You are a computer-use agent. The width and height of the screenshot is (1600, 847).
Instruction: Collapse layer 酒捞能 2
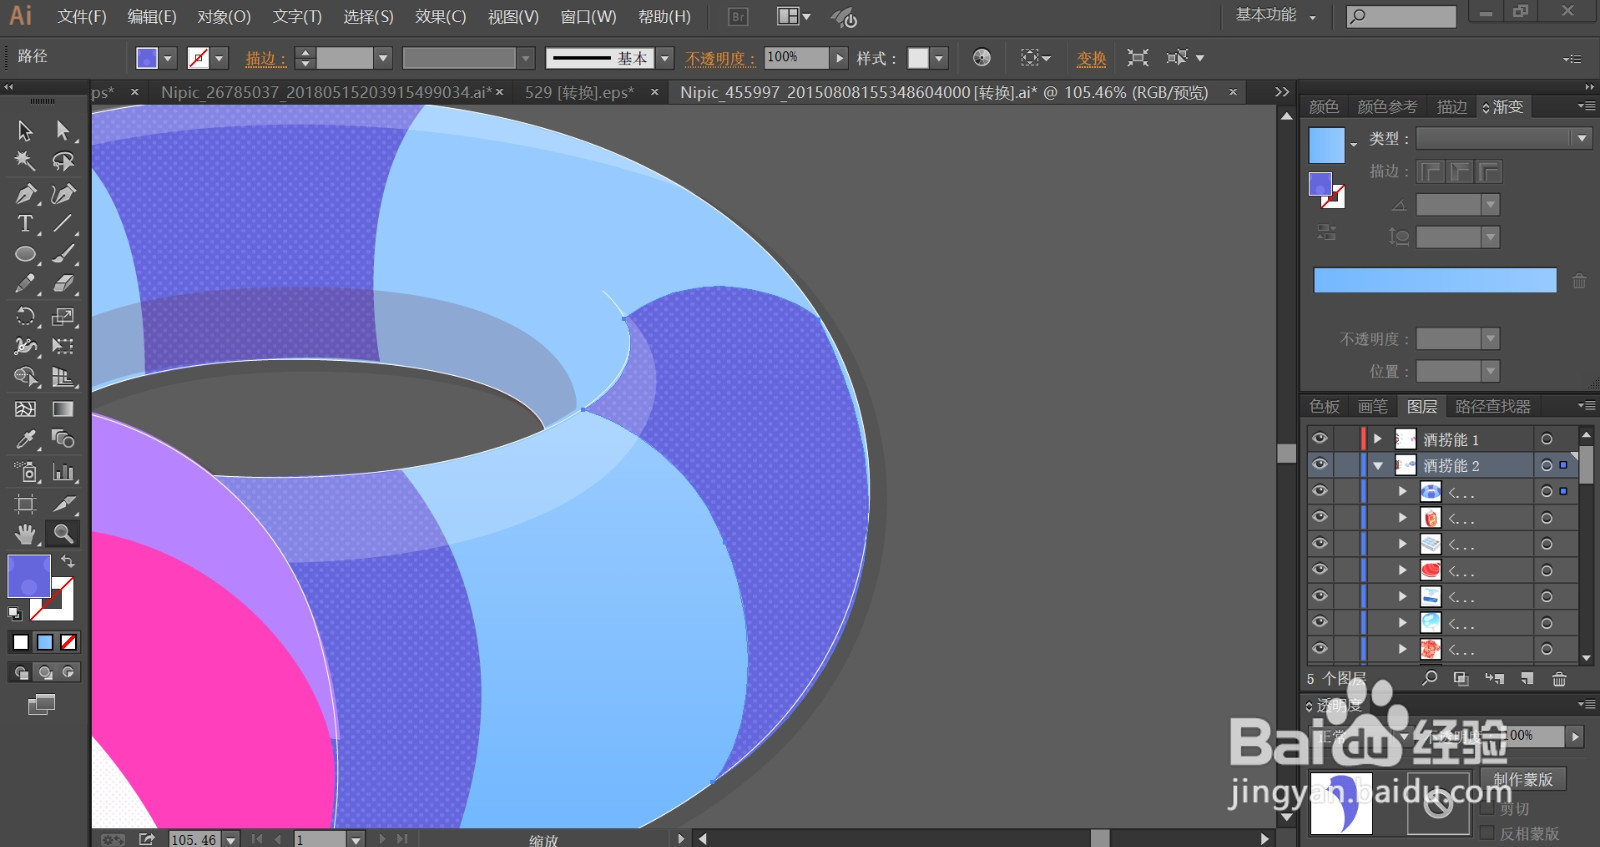[1378, 465]
